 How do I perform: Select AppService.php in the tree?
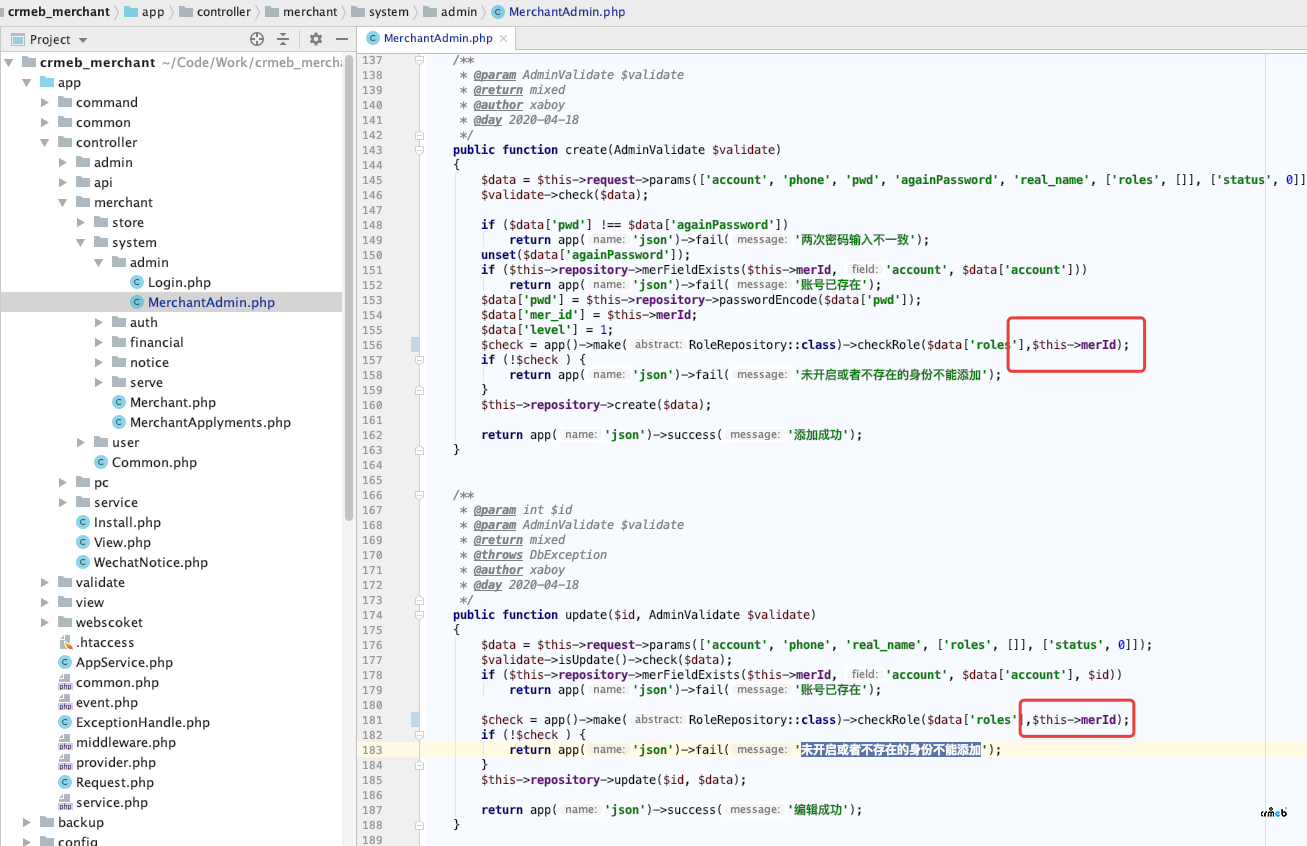tap(124, 662)
